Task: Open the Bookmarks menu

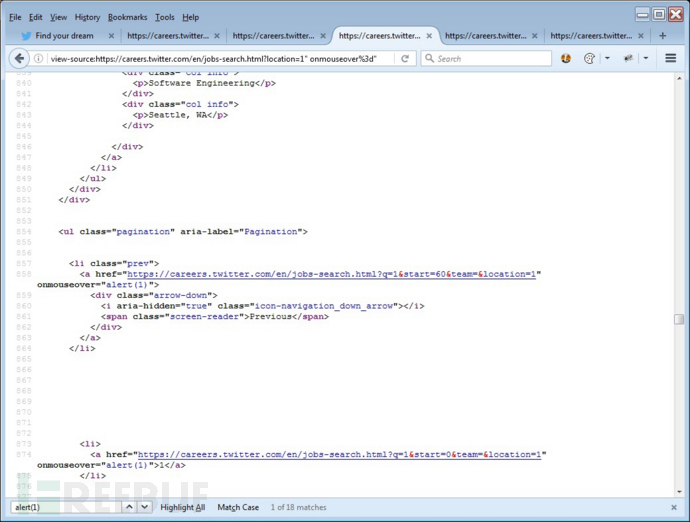Action: [x=128, y=17]
